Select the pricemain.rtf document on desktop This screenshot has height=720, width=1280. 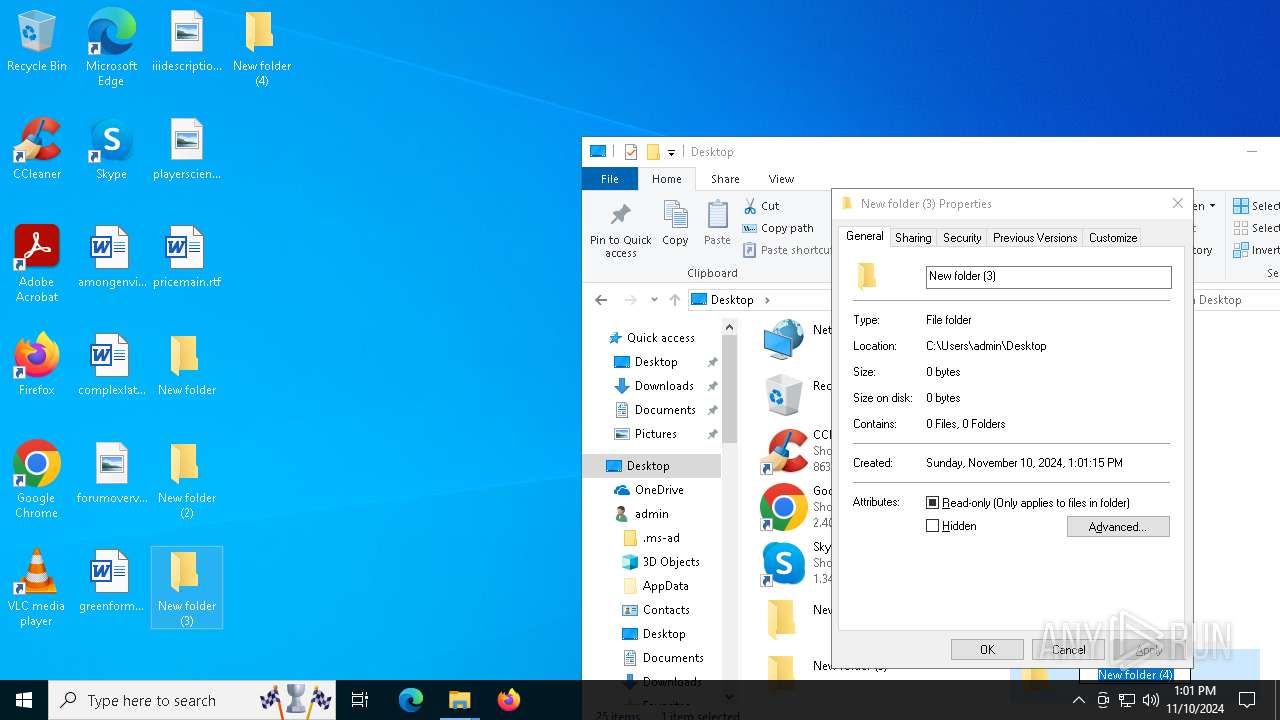click(186, 258)
